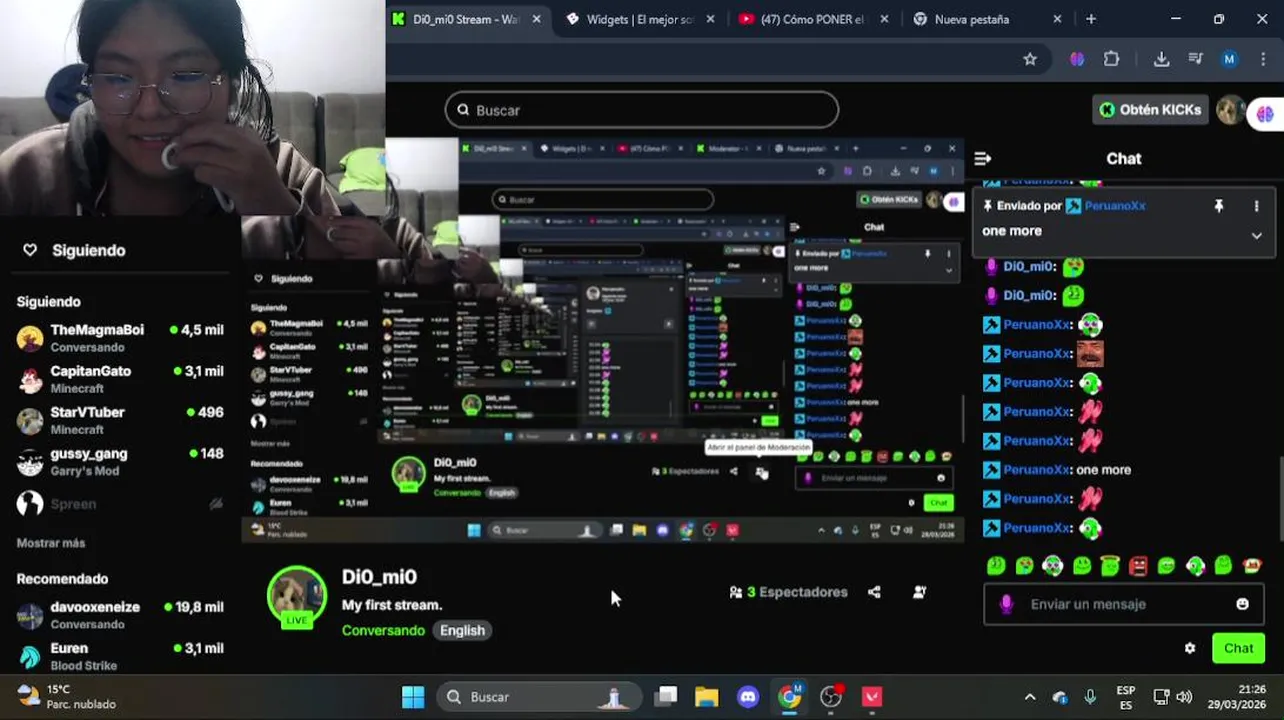Open StarVTuber channel in sidebar
1284x720 pixels.
(x=120, y=420)
